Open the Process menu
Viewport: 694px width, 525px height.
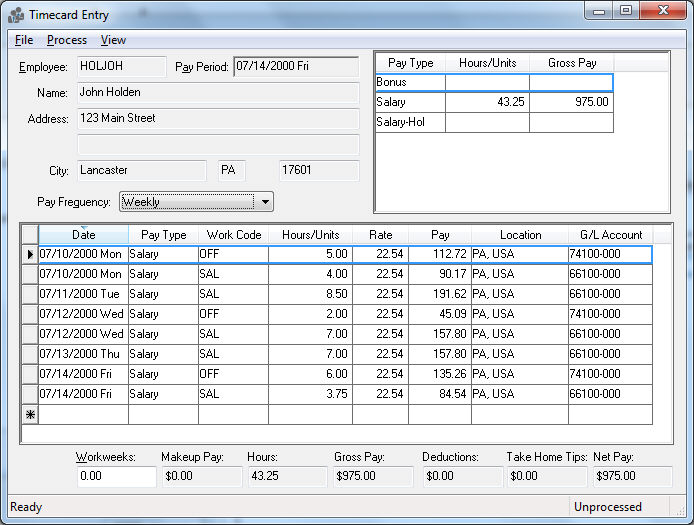66,40
